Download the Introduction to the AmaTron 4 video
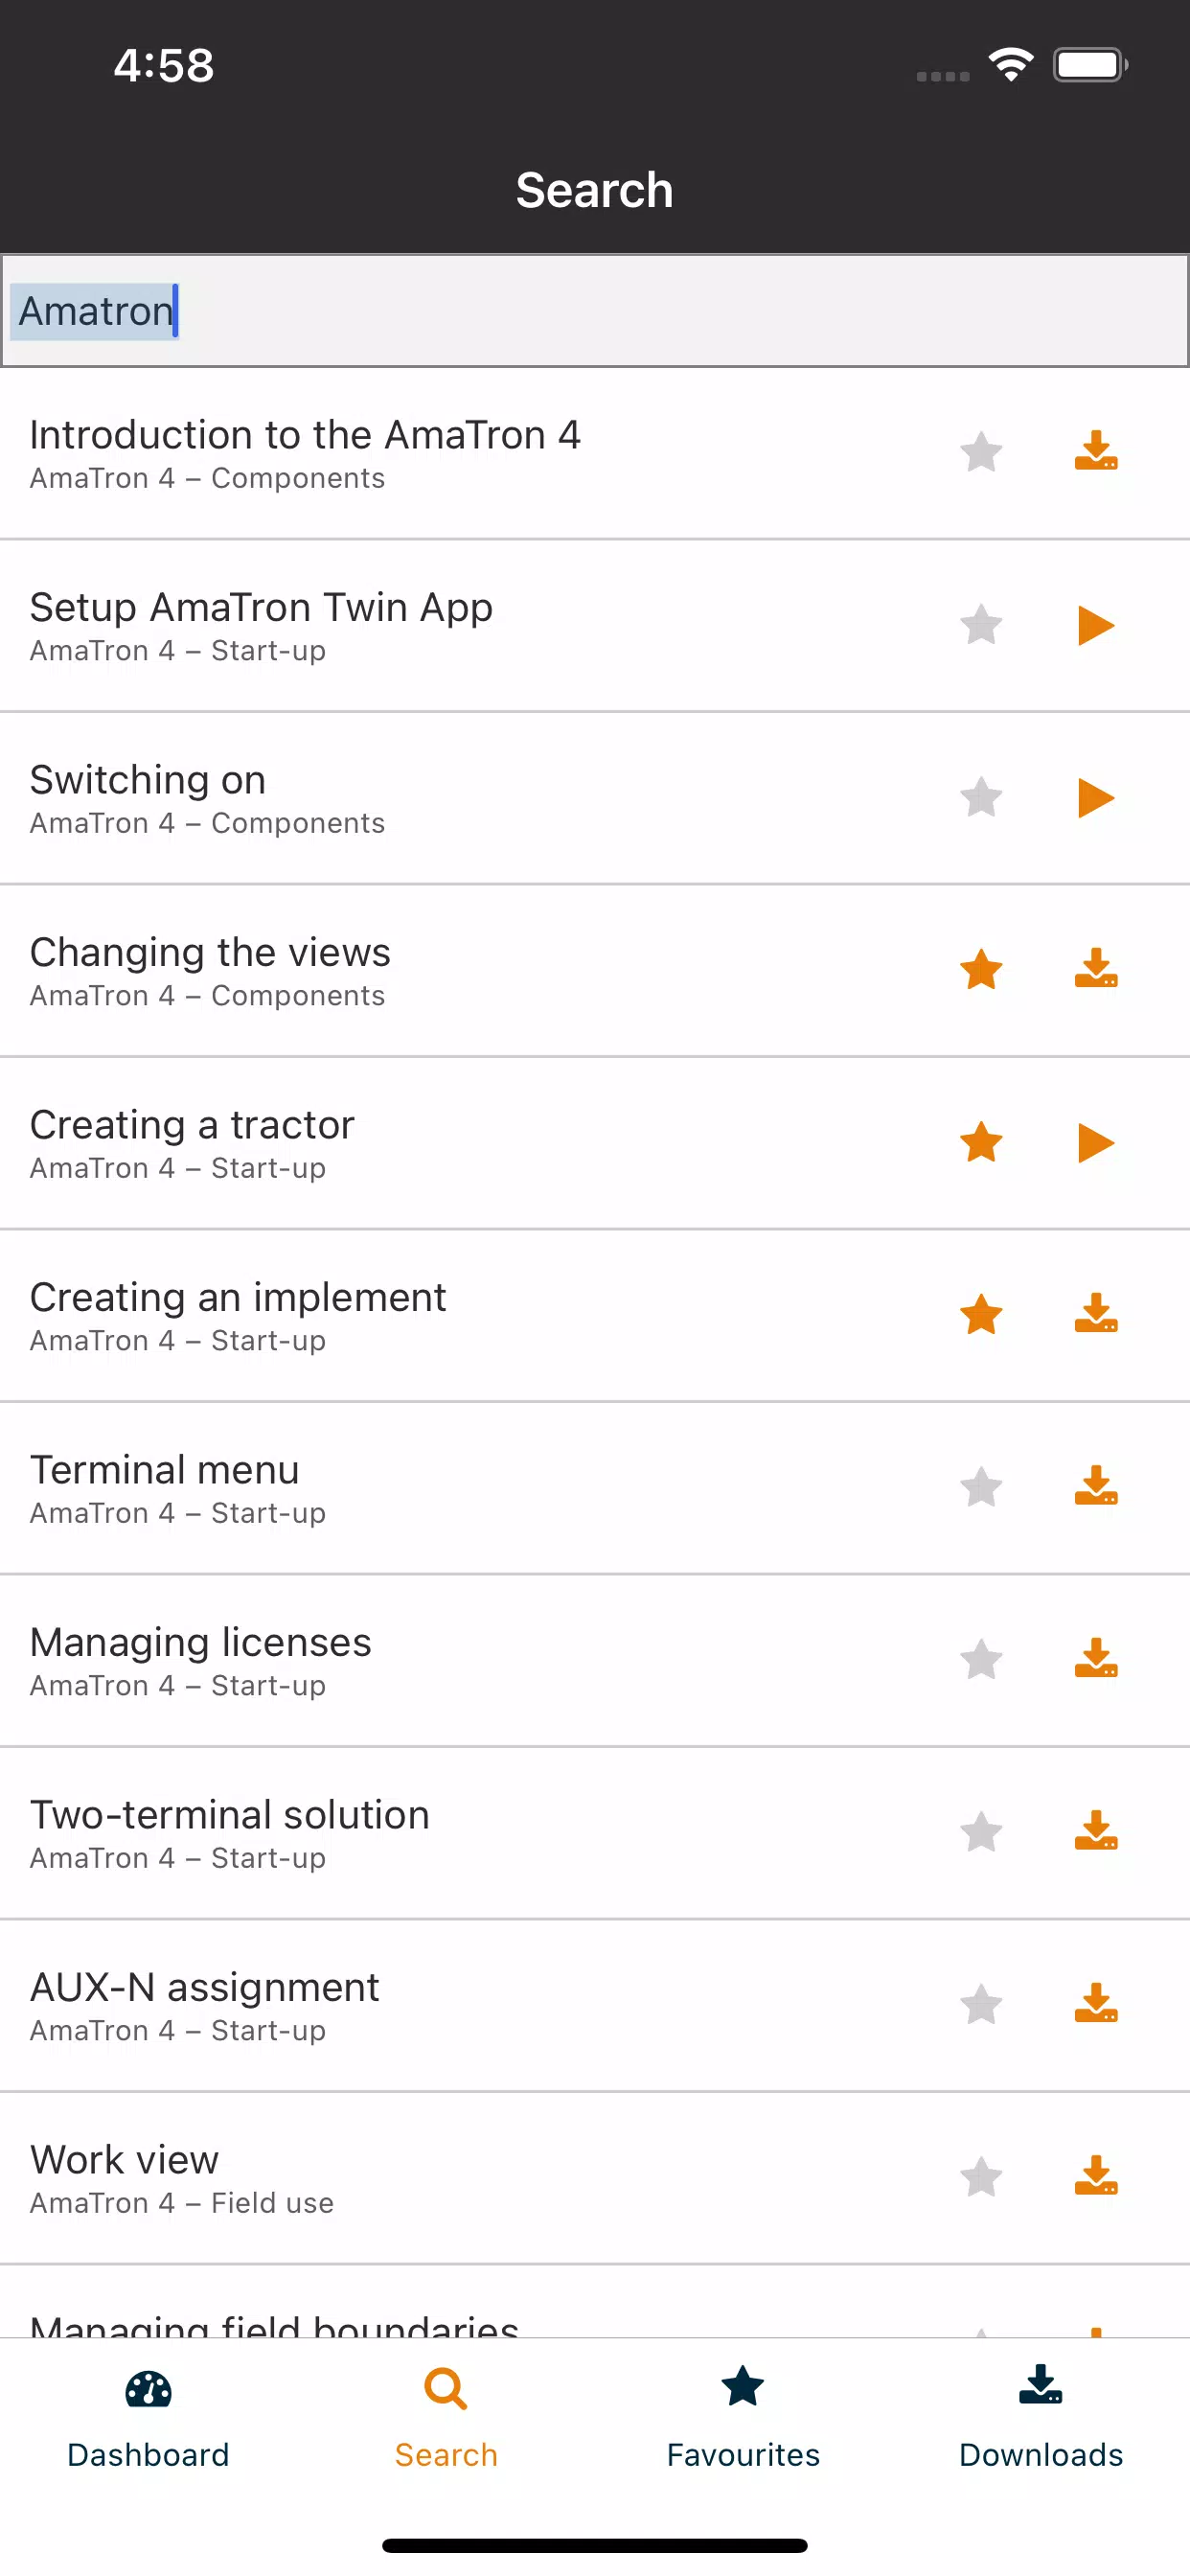 (x=1096, y=452)
